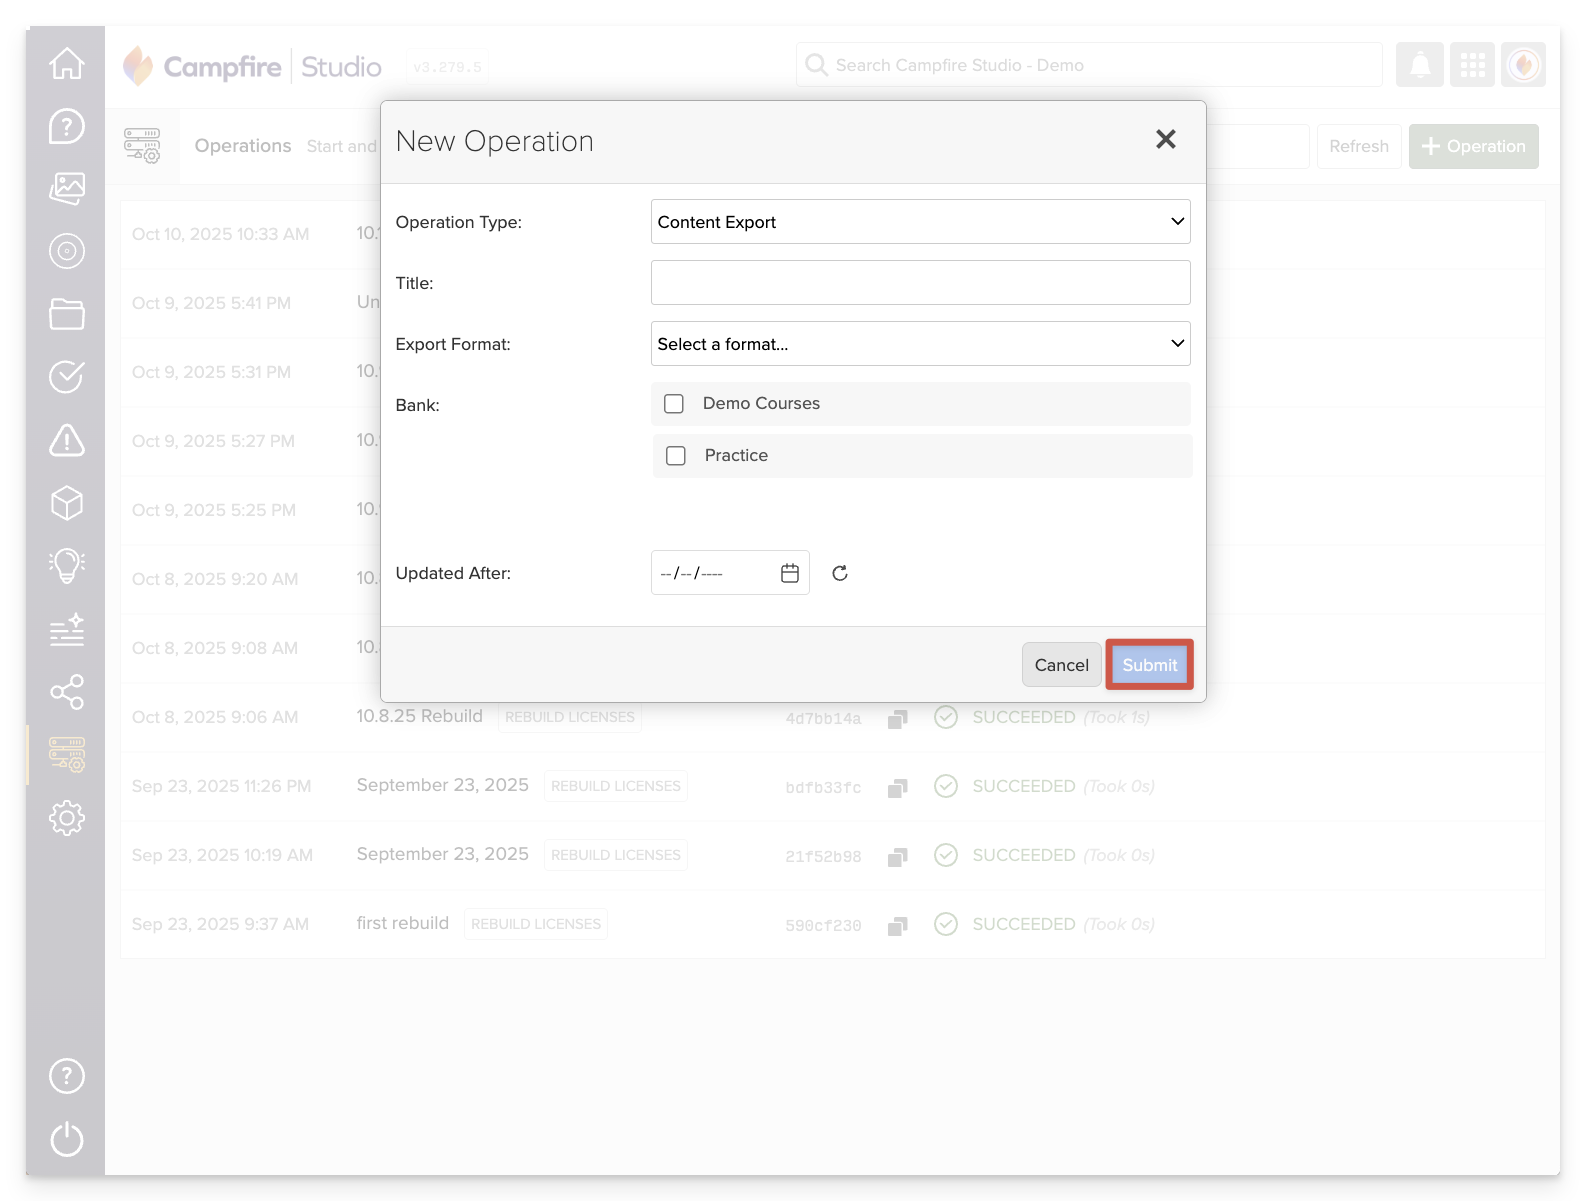
Task: Expand the Operation Type dropdown
Action: pyautogui.click(x=920, y=222)
